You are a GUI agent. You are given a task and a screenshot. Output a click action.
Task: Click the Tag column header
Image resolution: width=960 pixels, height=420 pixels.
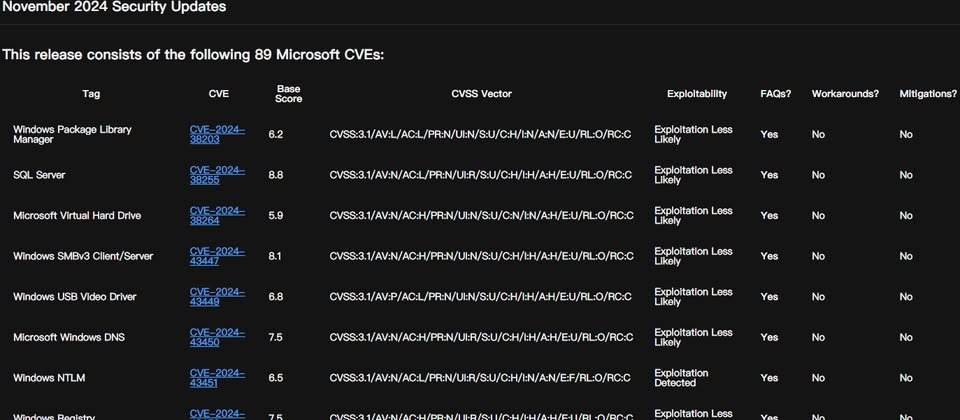pos(91,94)
